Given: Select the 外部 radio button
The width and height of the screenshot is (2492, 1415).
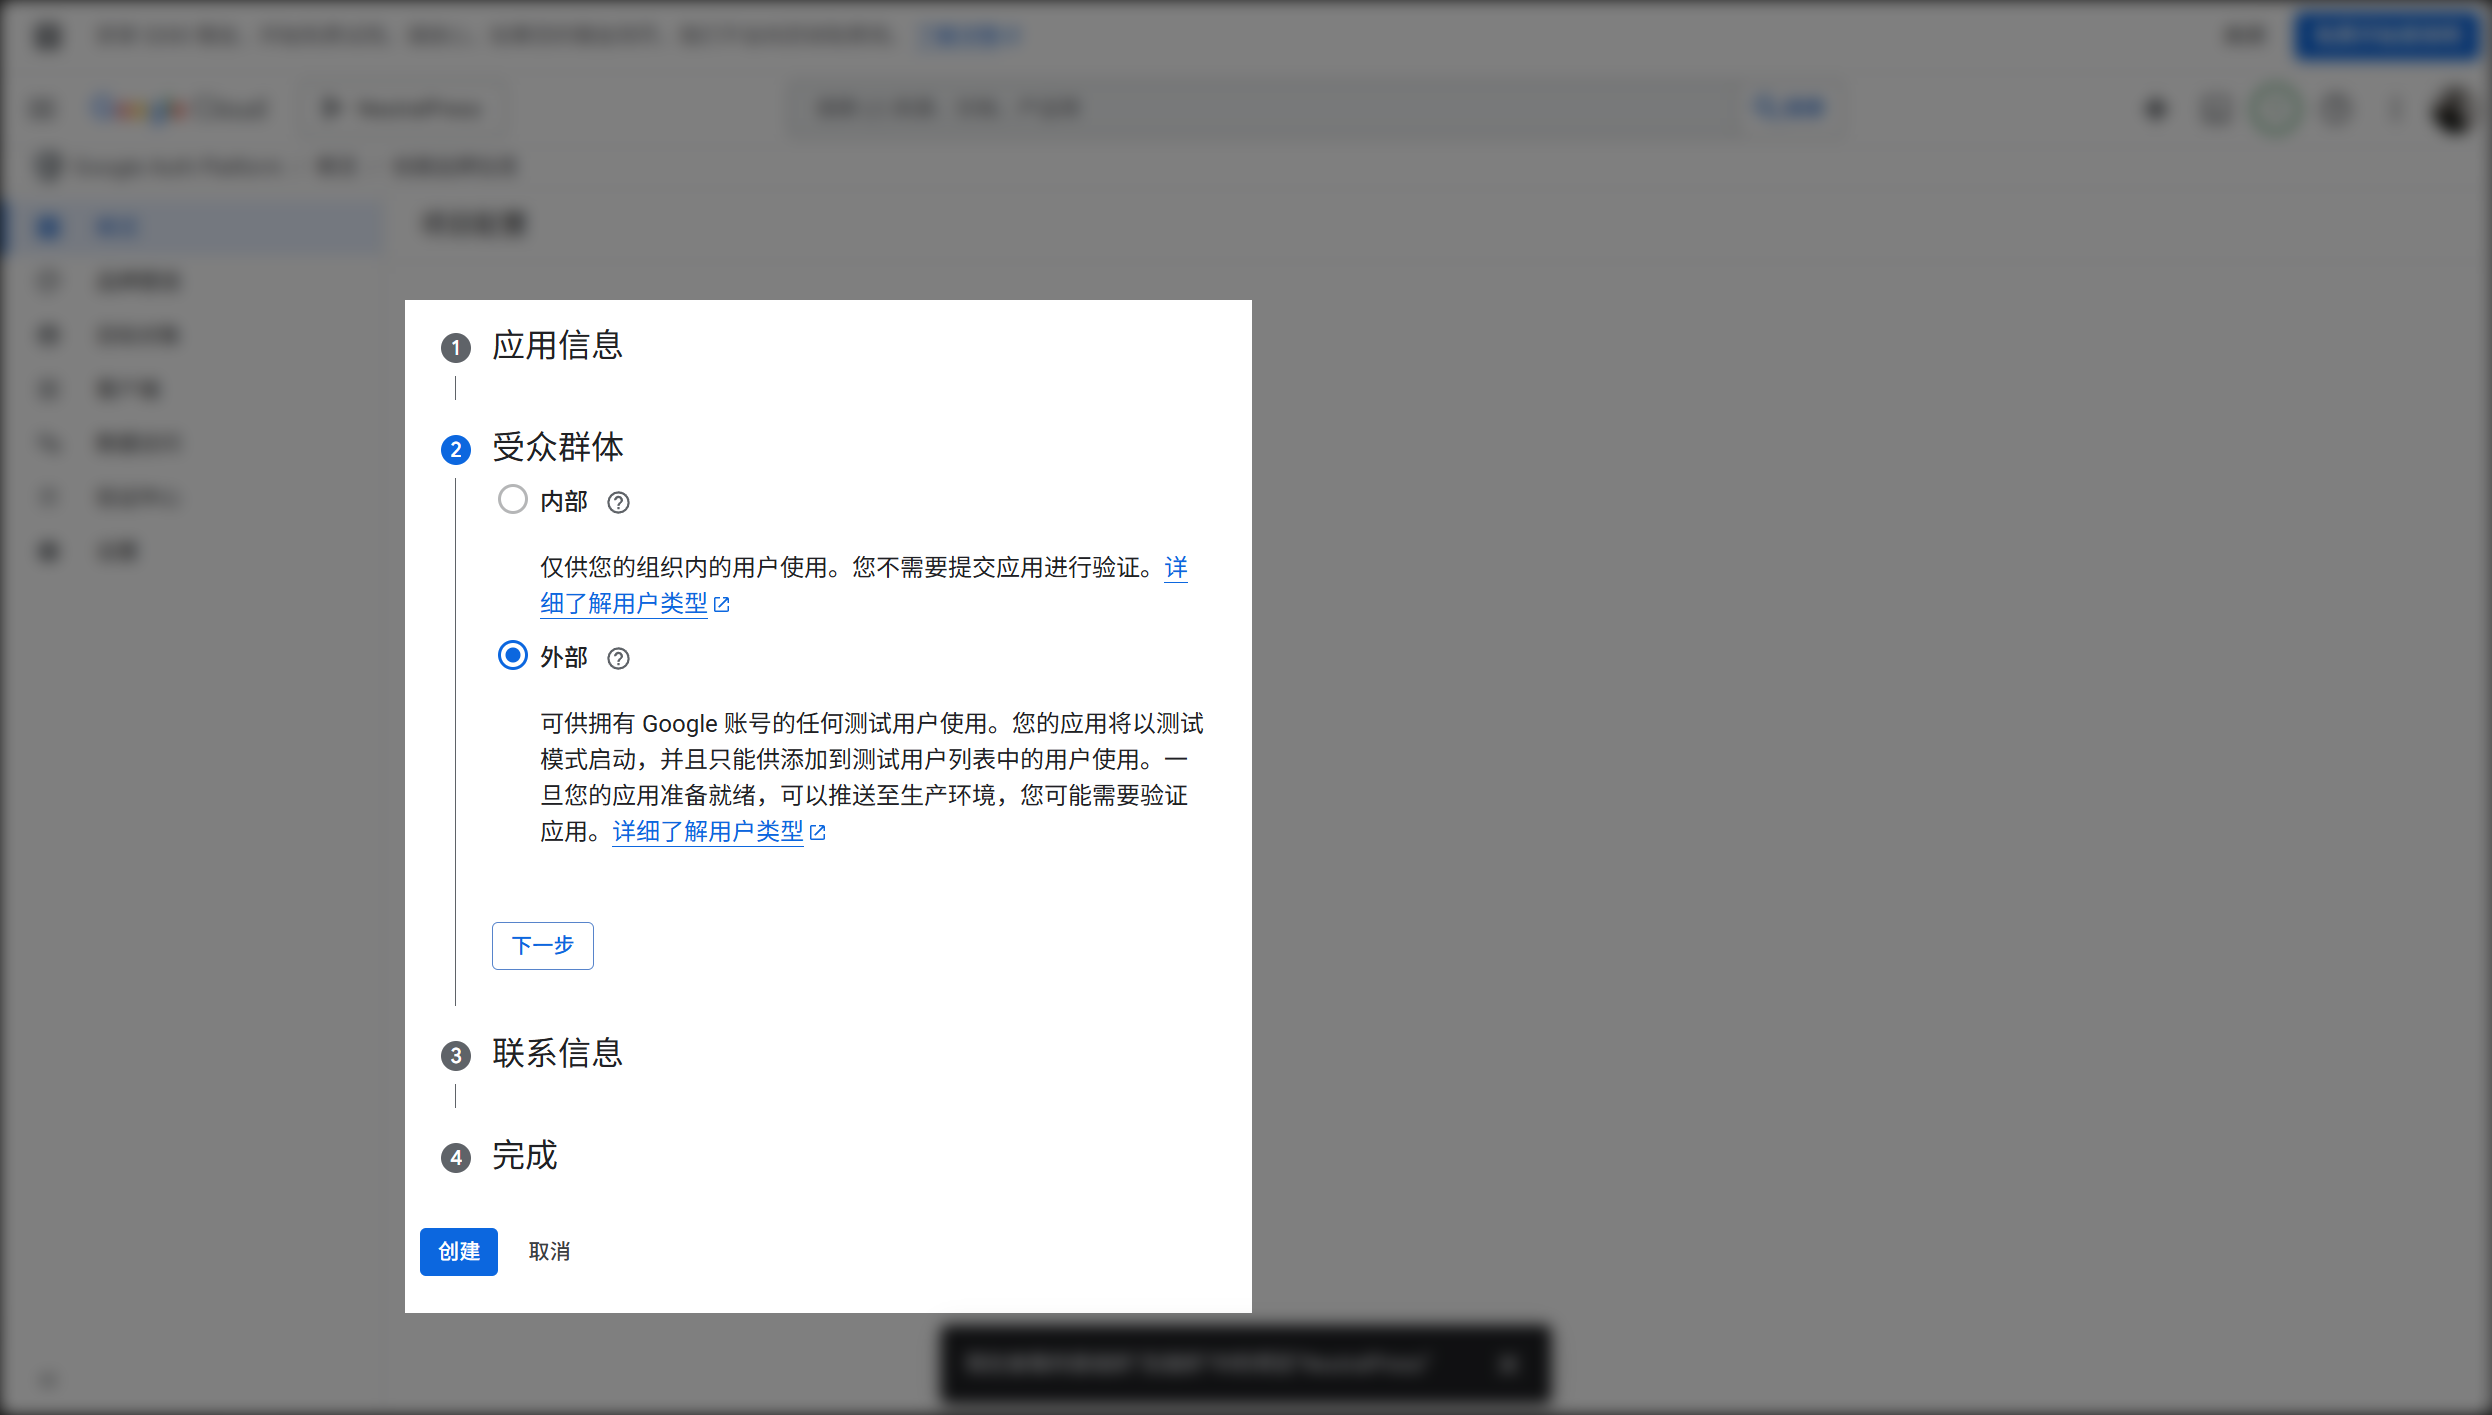Looking at the screenshot, I should pyautogui.click(x=513, y=655).
